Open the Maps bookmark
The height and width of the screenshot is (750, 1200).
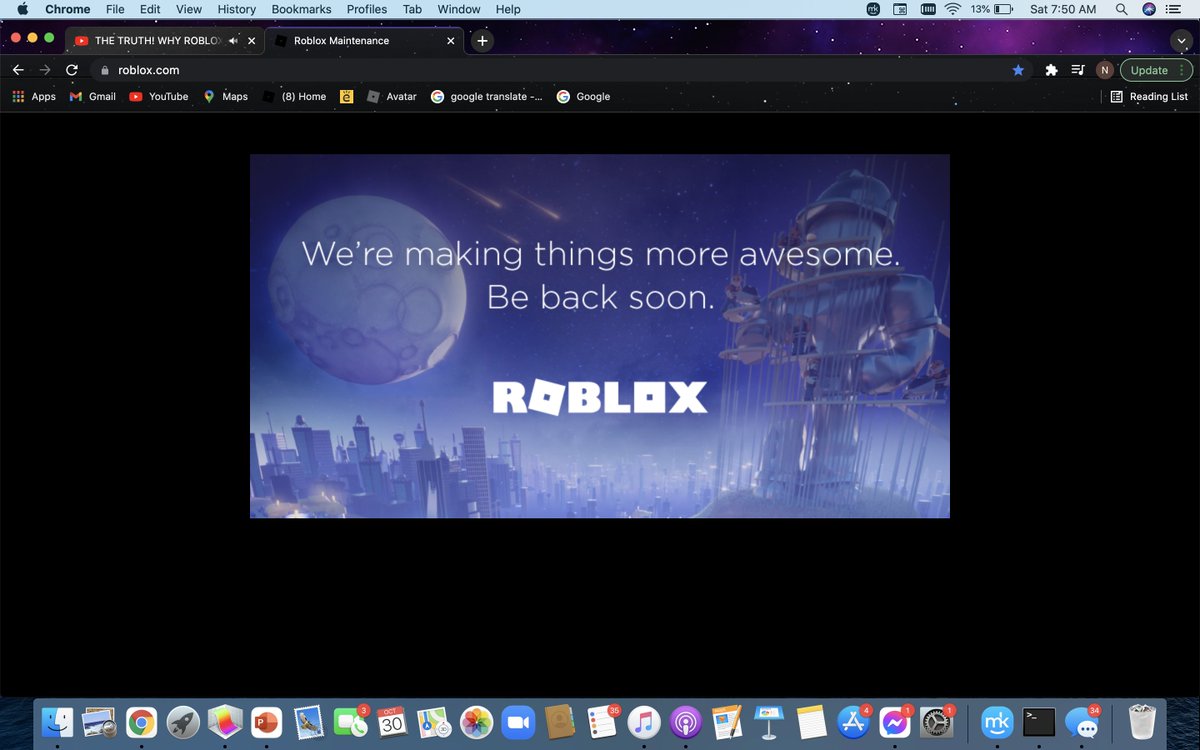point(225,97)
